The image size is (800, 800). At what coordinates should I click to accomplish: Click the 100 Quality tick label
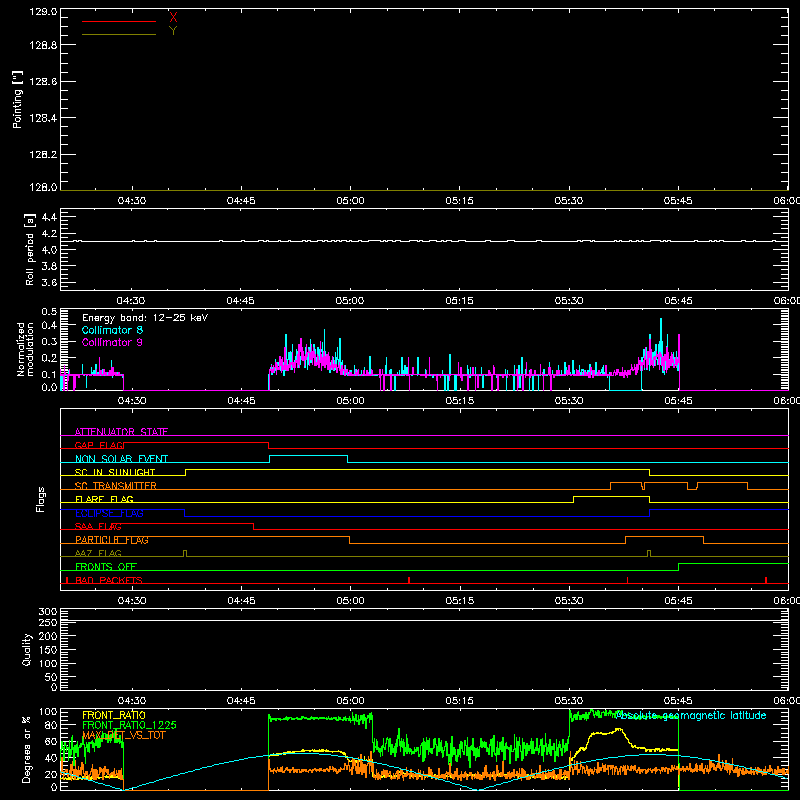point(47,663)
